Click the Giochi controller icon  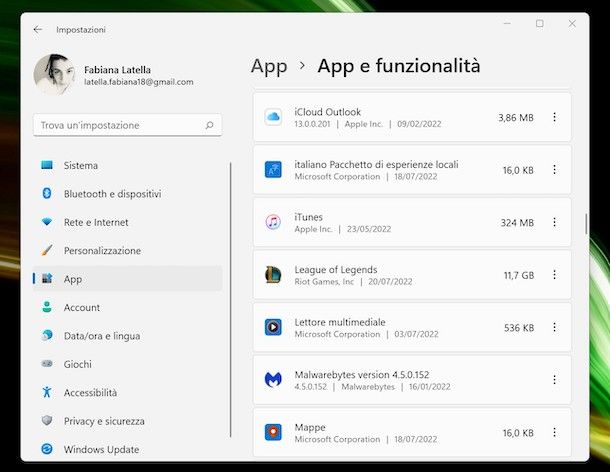(x=47, y=364)
